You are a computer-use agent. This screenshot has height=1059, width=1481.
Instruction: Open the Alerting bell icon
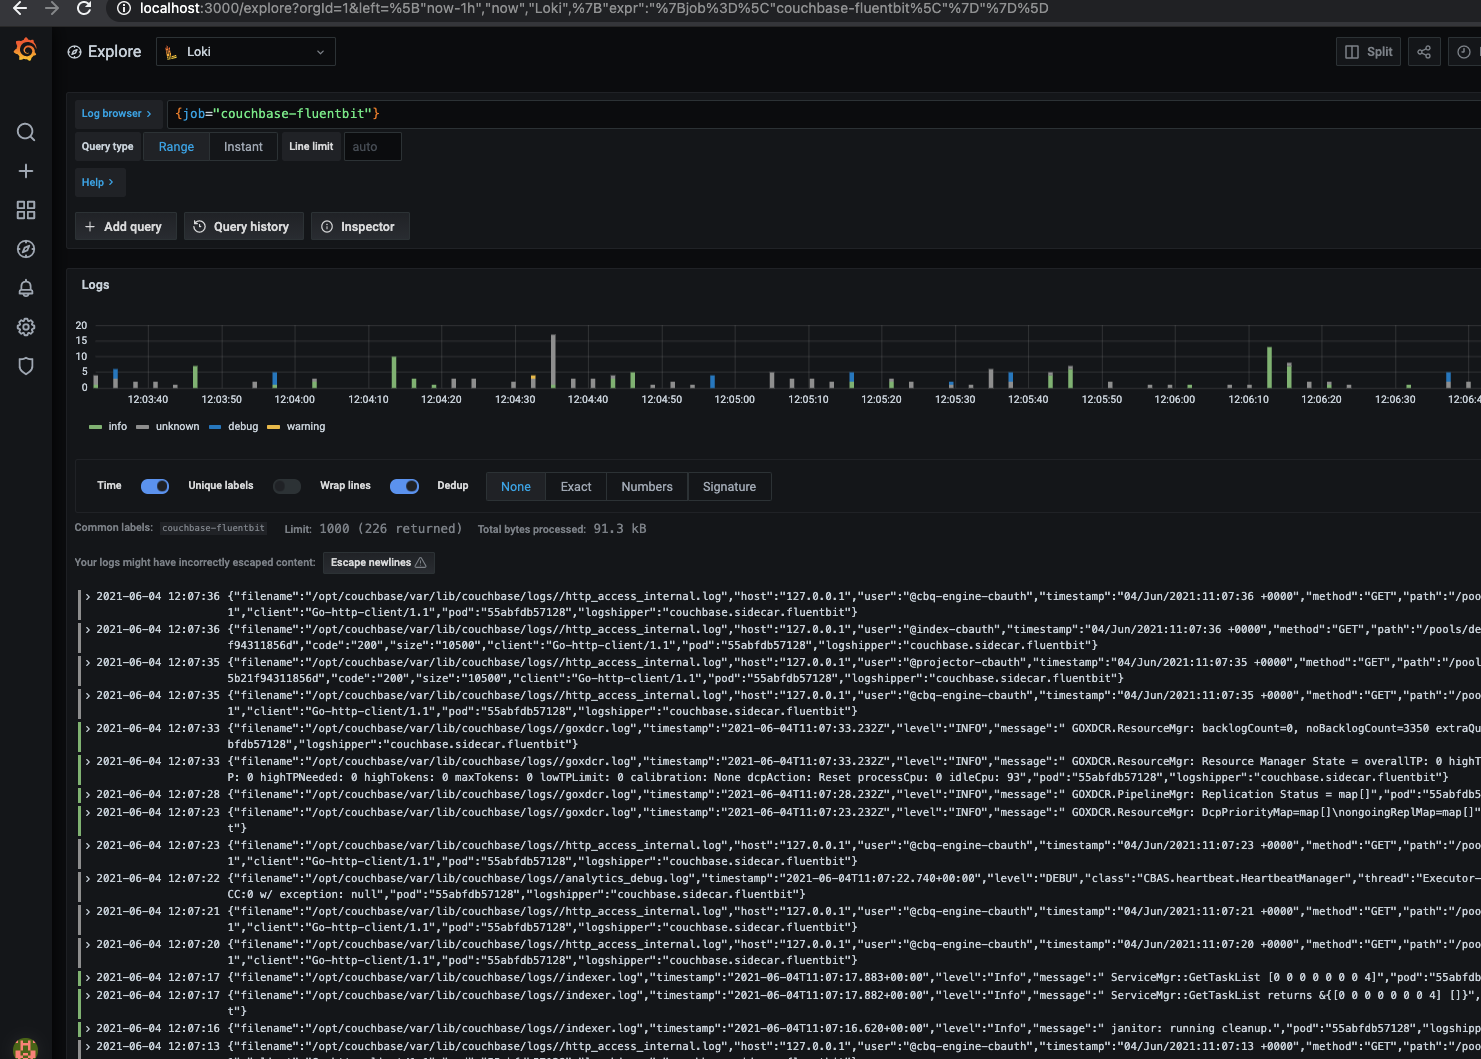tap(26, 288)
